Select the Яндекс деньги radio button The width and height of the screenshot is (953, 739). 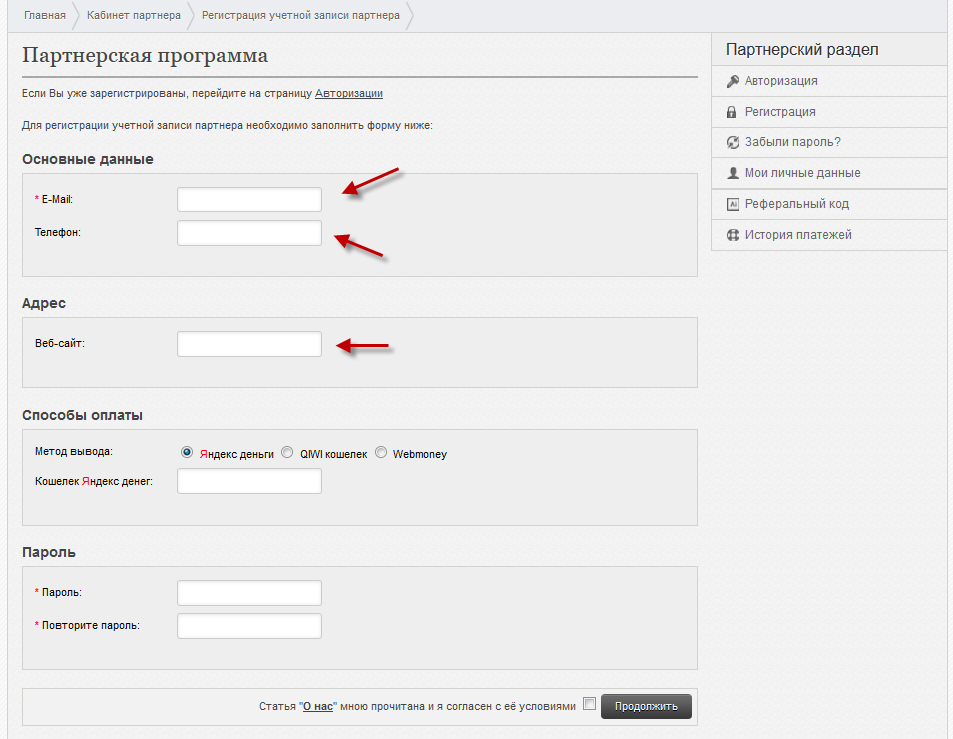click(187, 452)
